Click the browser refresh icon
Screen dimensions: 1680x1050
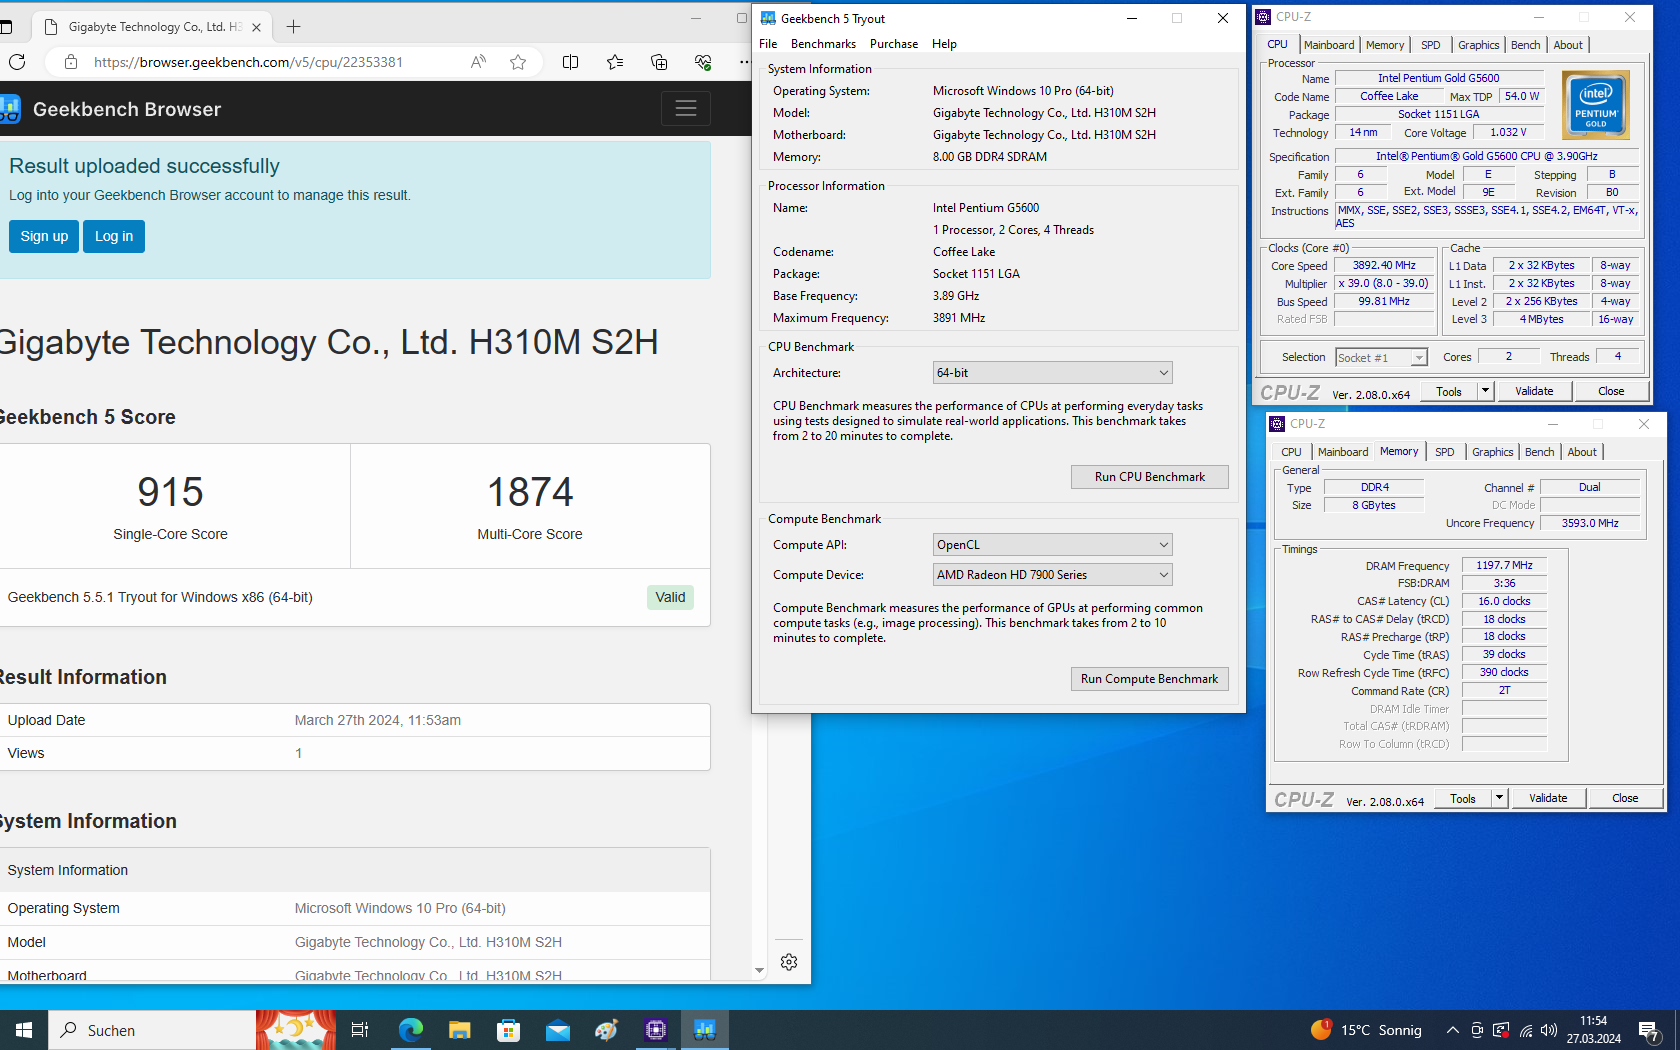[17, 62]
